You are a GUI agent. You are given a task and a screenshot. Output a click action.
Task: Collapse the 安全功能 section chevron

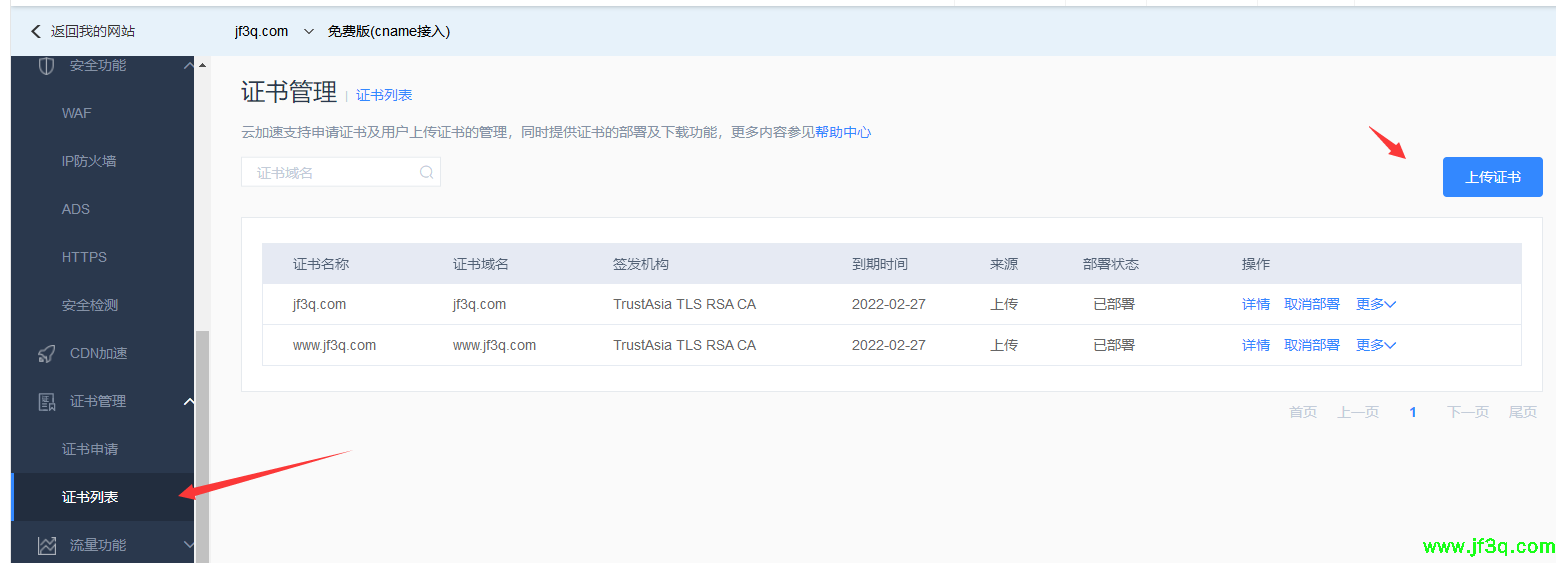(189, 66)
